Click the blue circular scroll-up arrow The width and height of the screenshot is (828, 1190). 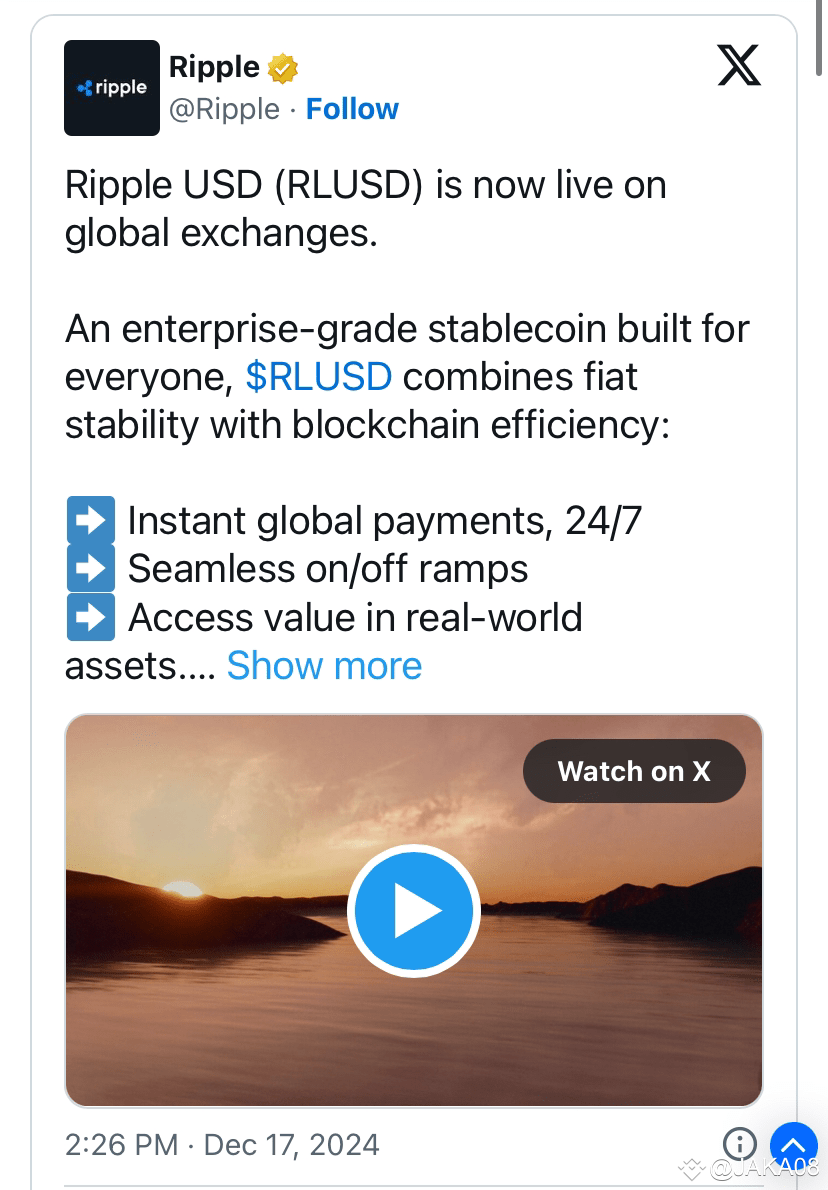[793, 1145]
